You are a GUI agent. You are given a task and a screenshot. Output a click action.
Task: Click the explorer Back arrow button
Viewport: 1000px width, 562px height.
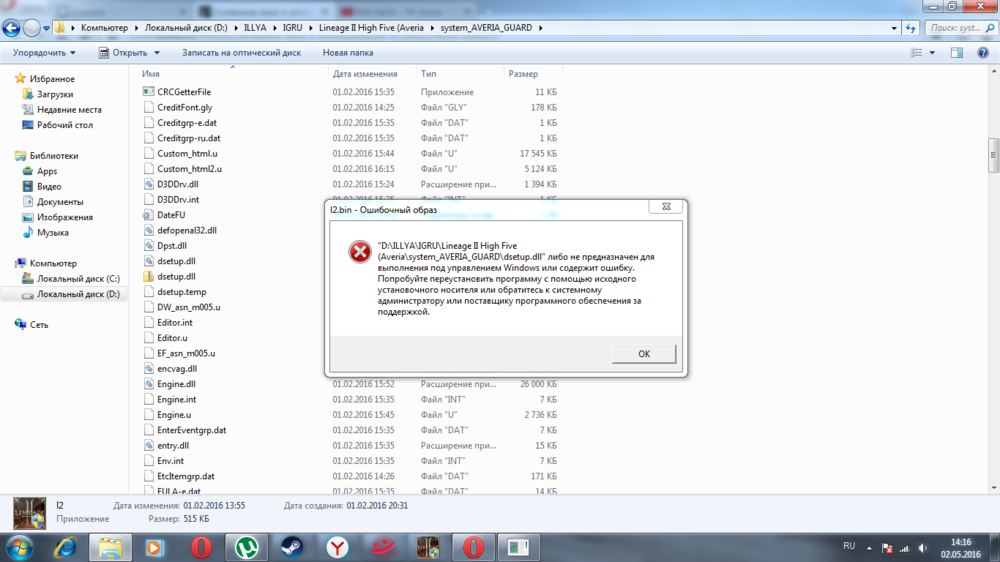12,28
